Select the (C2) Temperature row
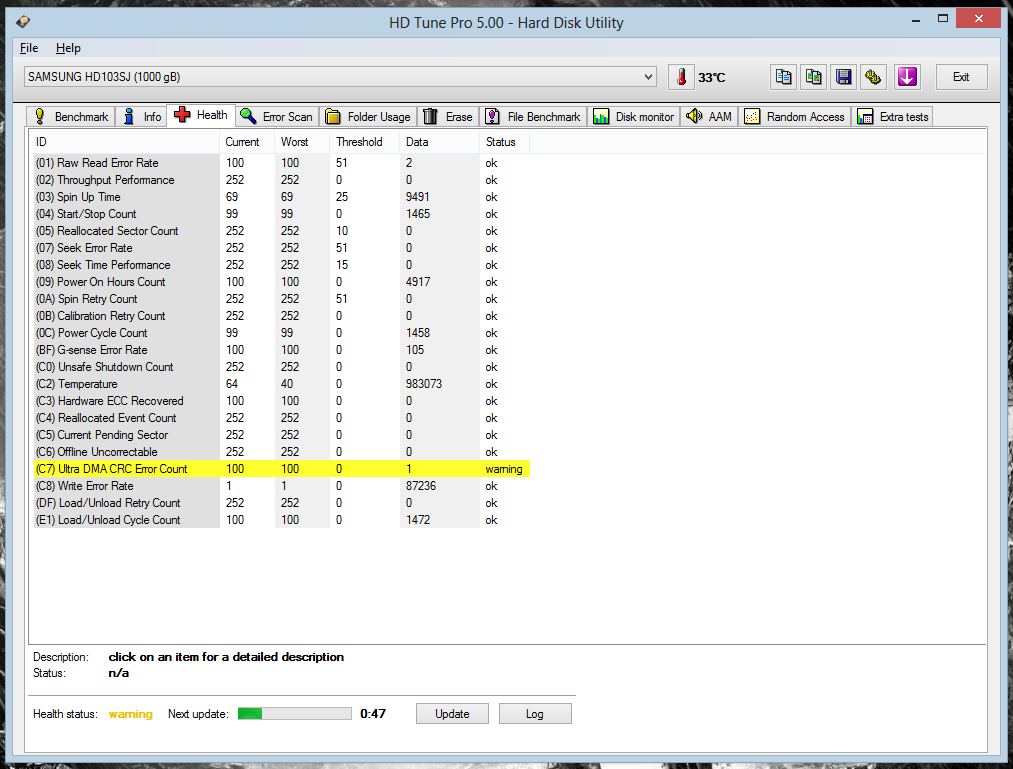This screenshot has width=1013, height=769. pyautogui.click(x=282, y=384)
